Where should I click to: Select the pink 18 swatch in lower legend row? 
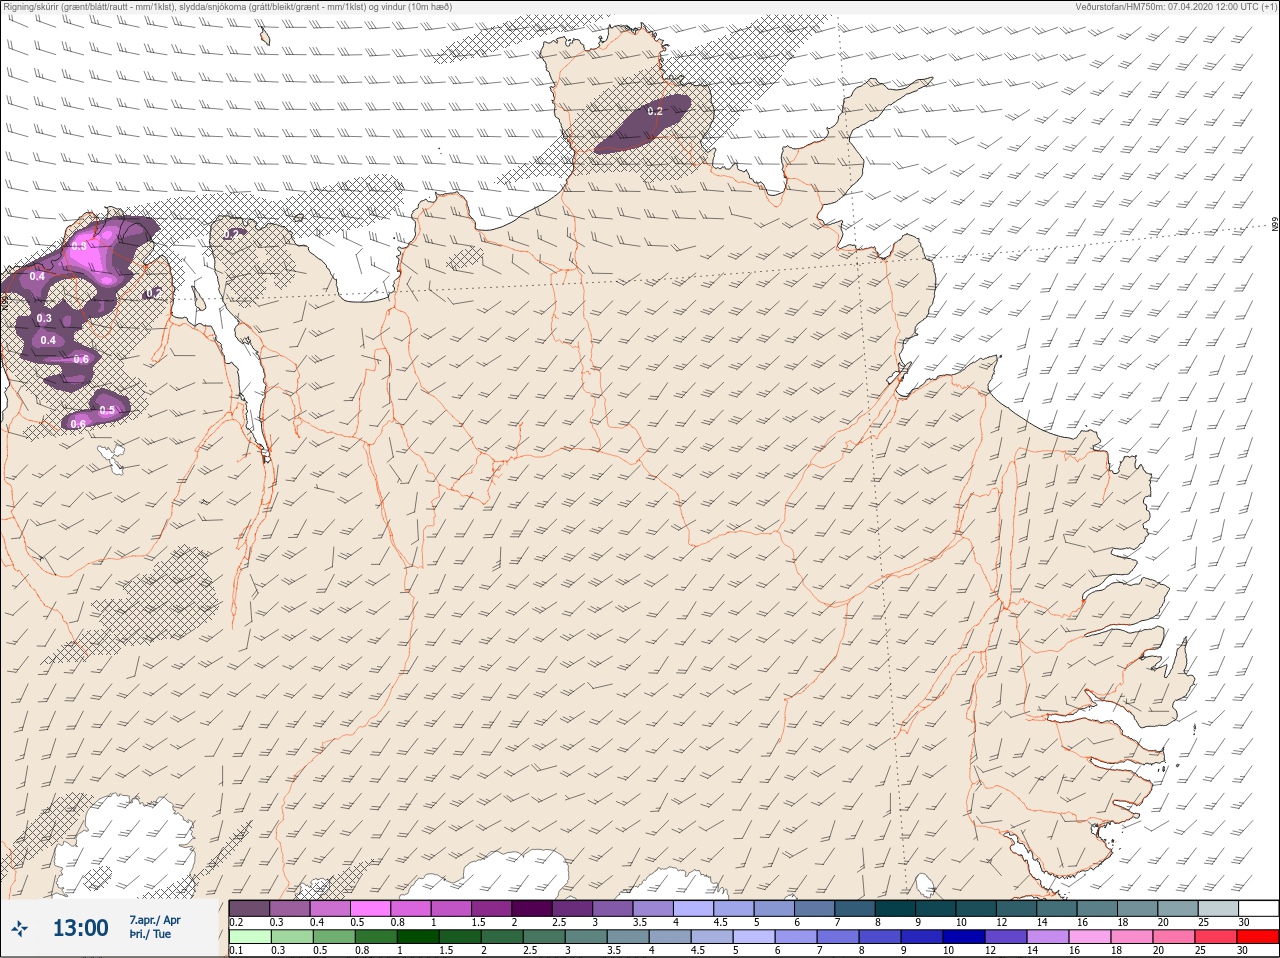[x=1132, y=937]
